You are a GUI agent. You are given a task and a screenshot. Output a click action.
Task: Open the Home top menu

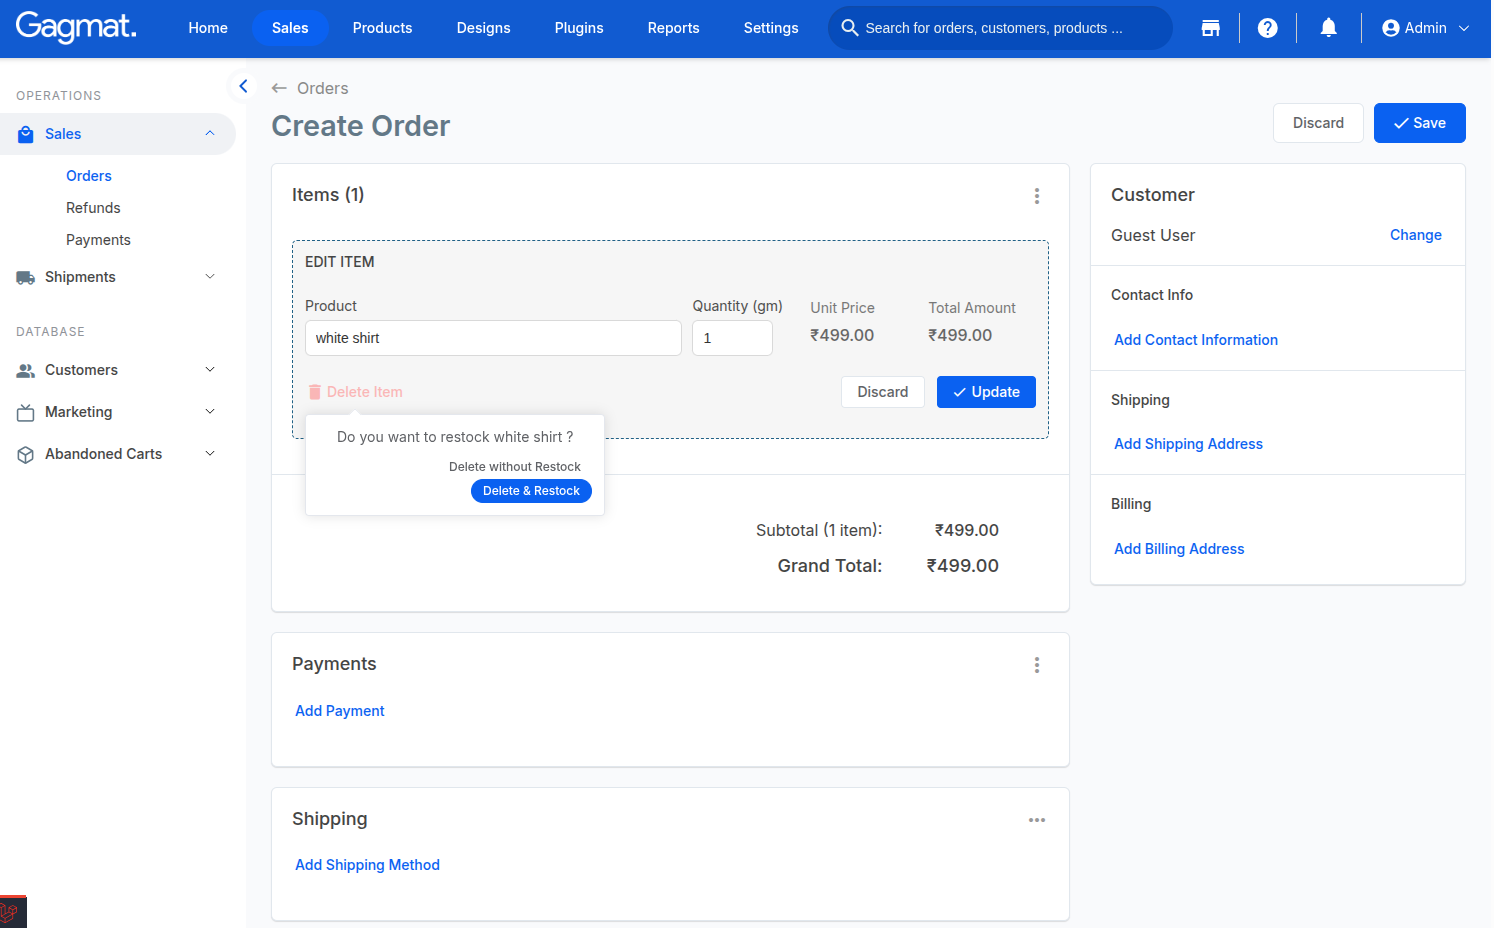coord(208,28)
